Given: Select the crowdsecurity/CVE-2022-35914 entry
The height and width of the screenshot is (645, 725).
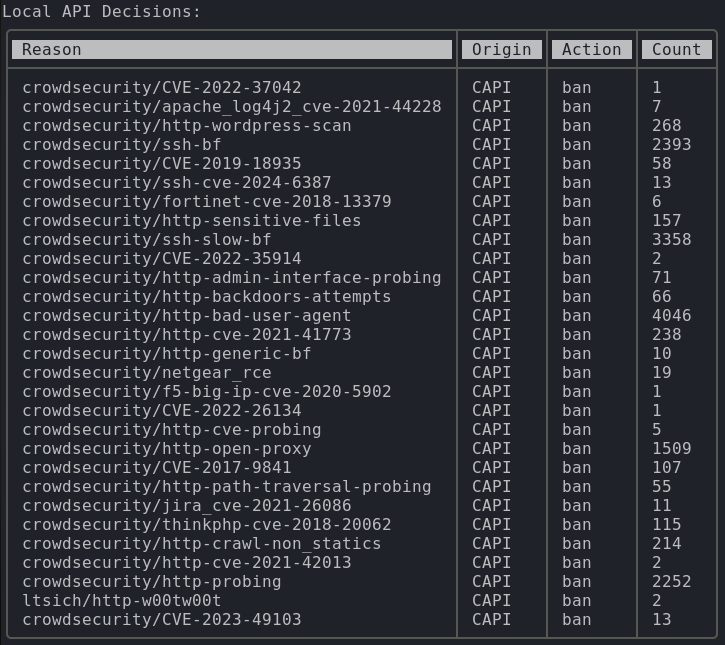Looking at the screenshot, I should (162, 258).
